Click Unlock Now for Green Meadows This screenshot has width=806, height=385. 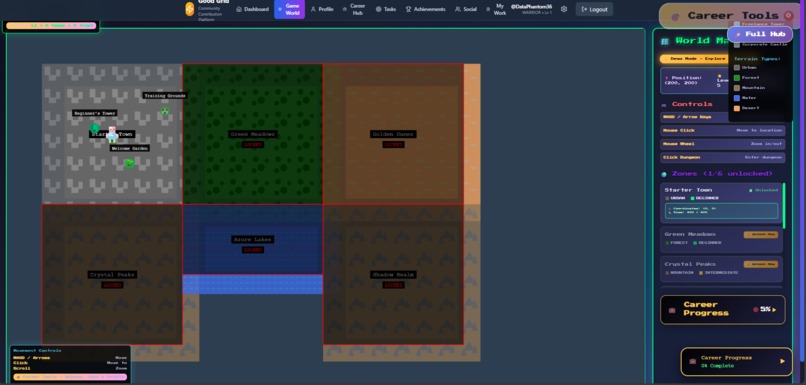coord(761,235)
